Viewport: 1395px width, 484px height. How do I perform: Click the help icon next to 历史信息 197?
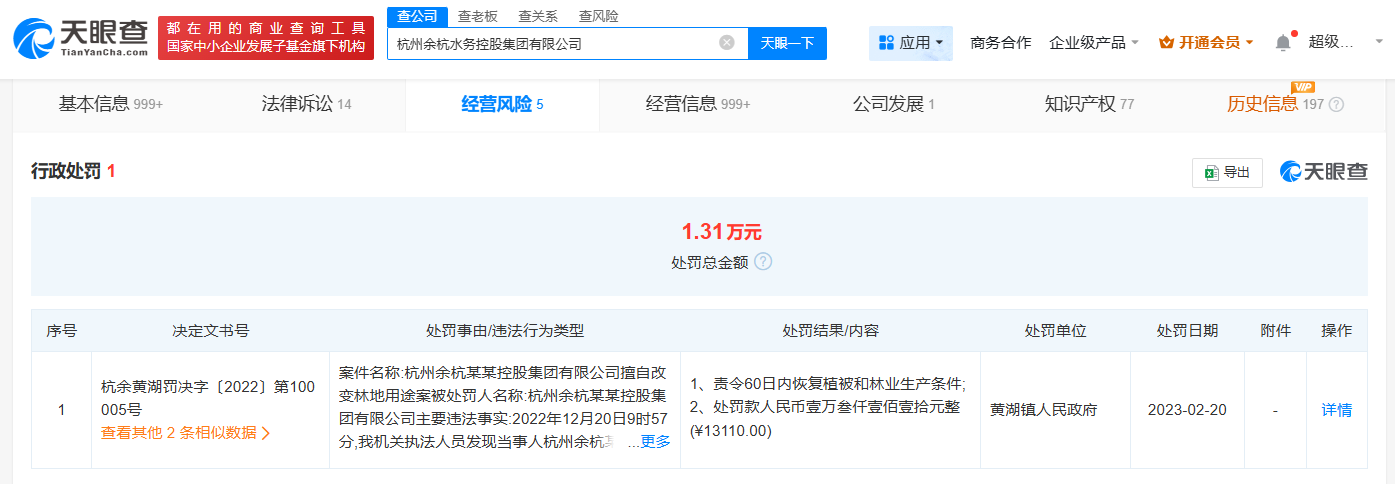click(1336, 104)
